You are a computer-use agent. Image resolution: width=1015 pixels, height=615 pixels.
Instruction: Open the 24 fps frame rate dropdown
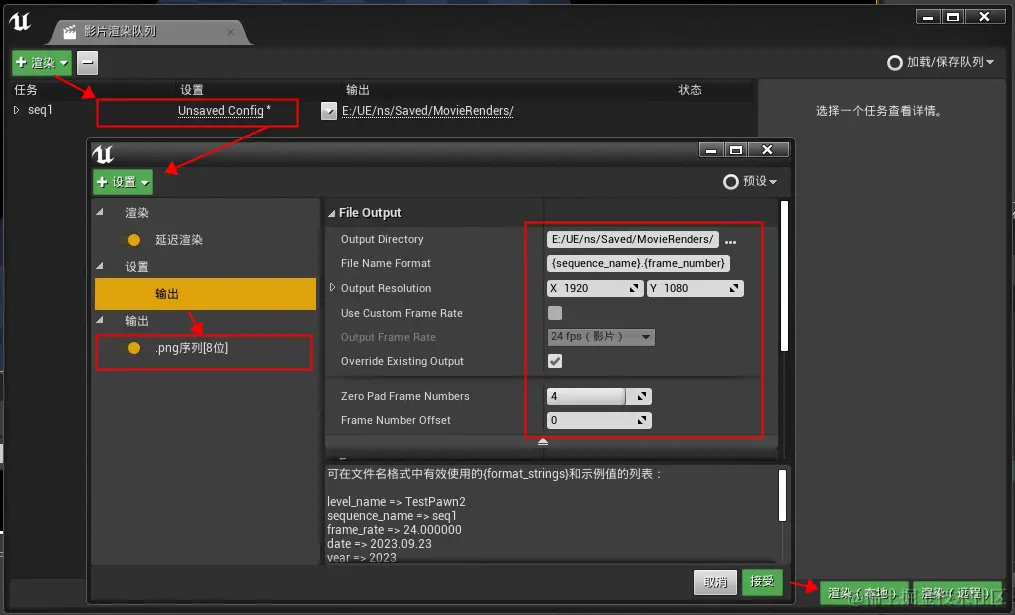click(601, 337)
